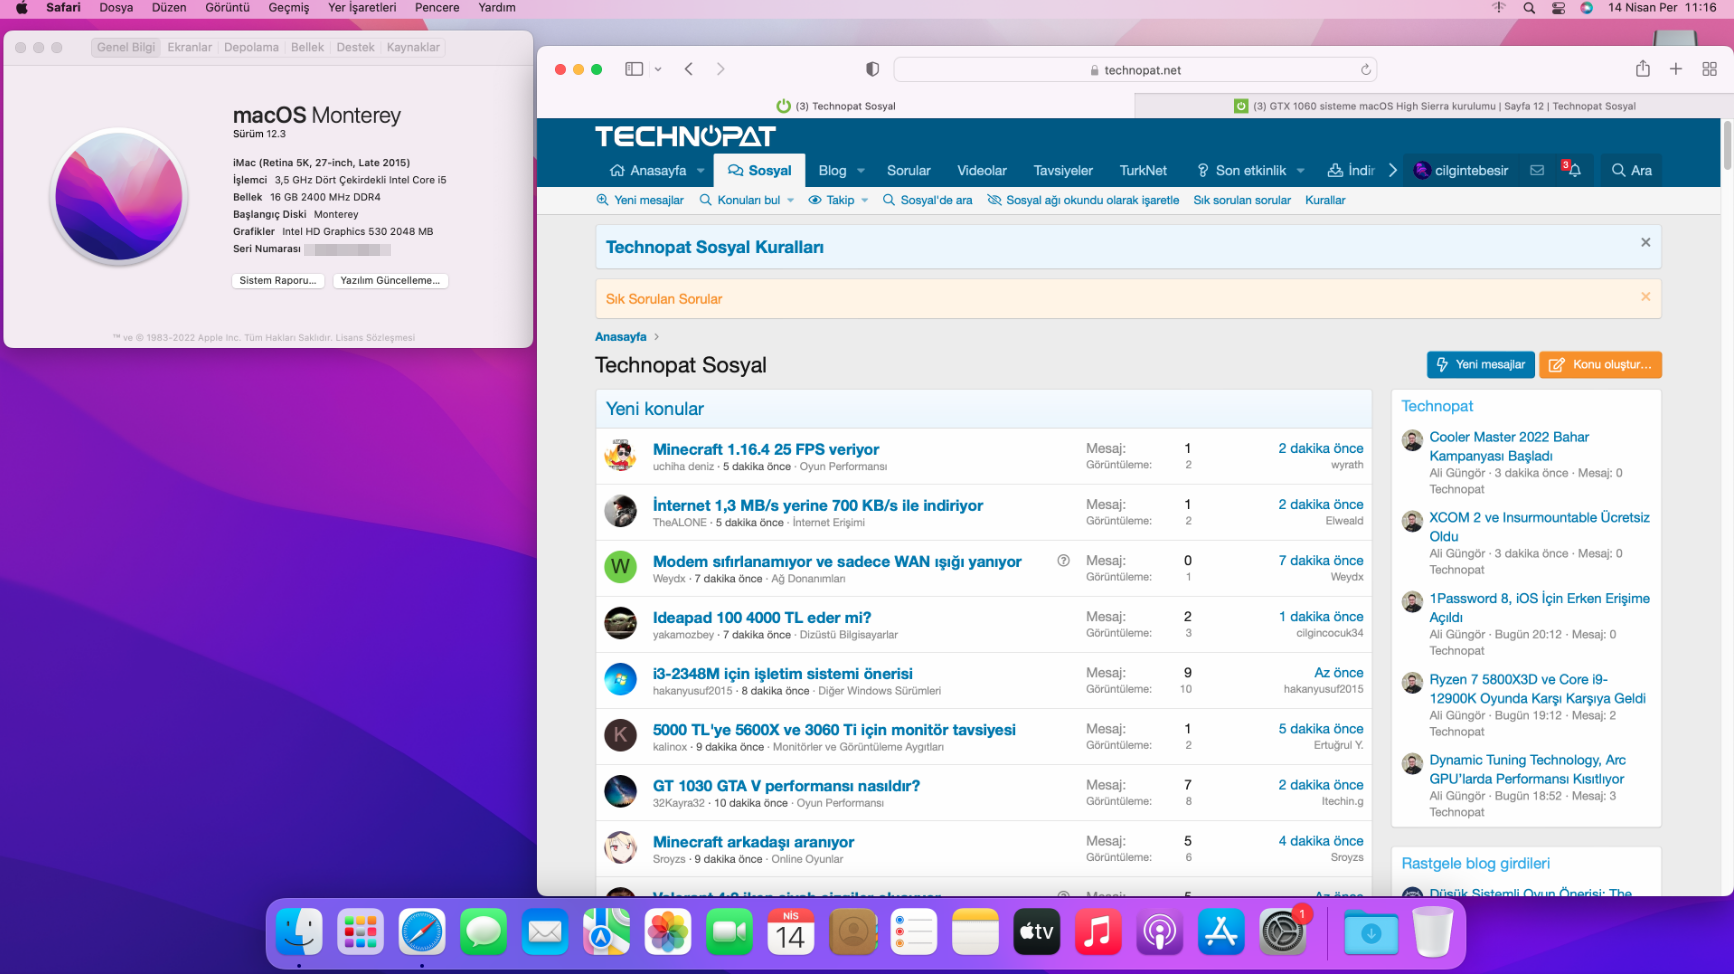Open the forum inbox envelope icon
Viewport: 1734px width, 974px height.
[x=1537, y=170]
